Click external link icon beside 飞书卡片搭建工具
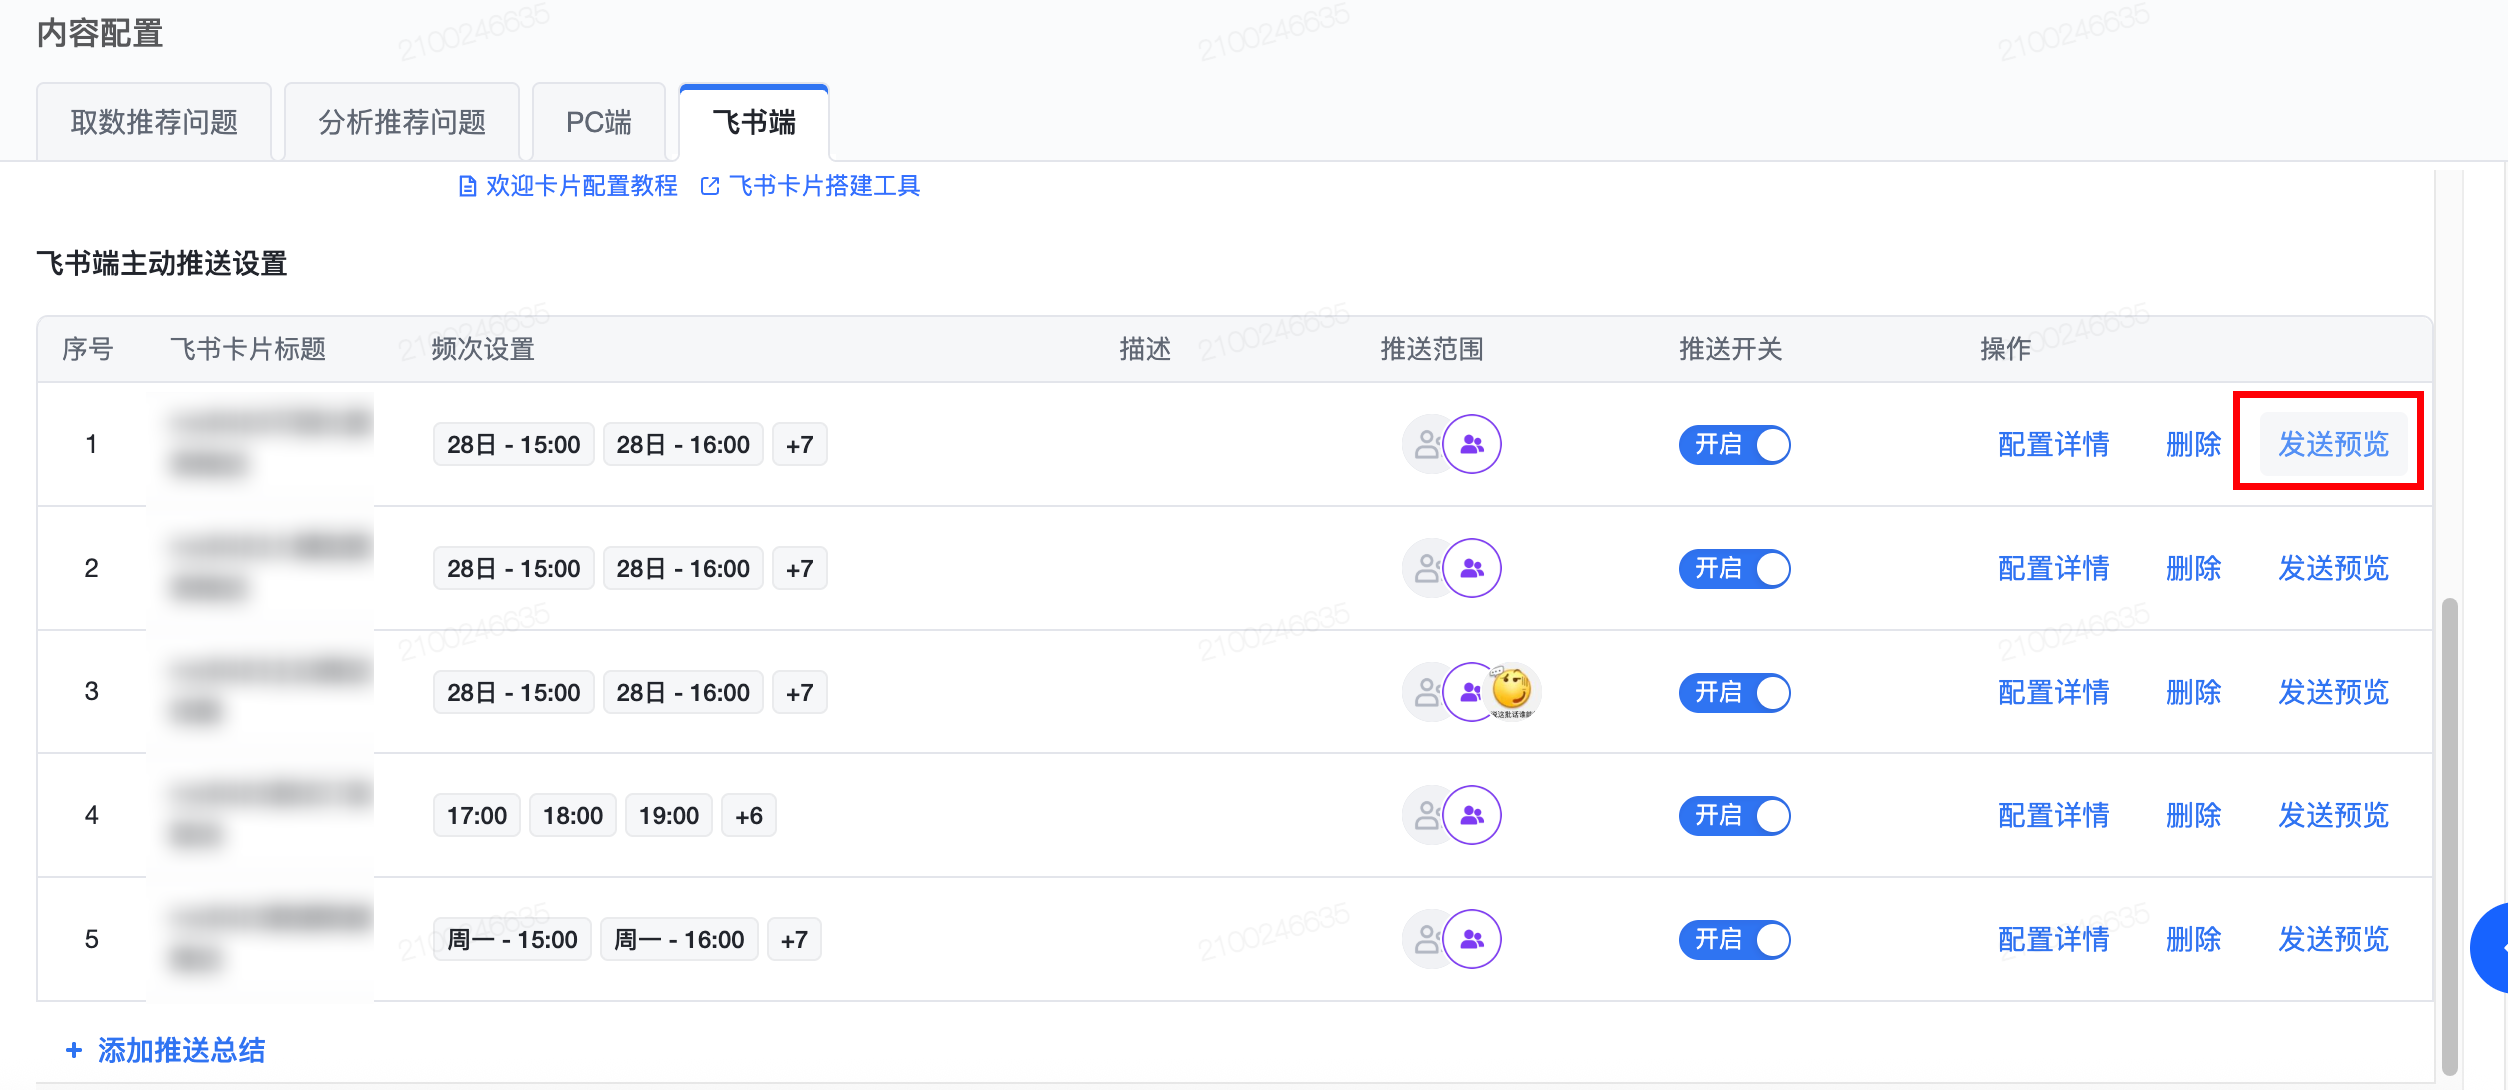 [710, 186]
